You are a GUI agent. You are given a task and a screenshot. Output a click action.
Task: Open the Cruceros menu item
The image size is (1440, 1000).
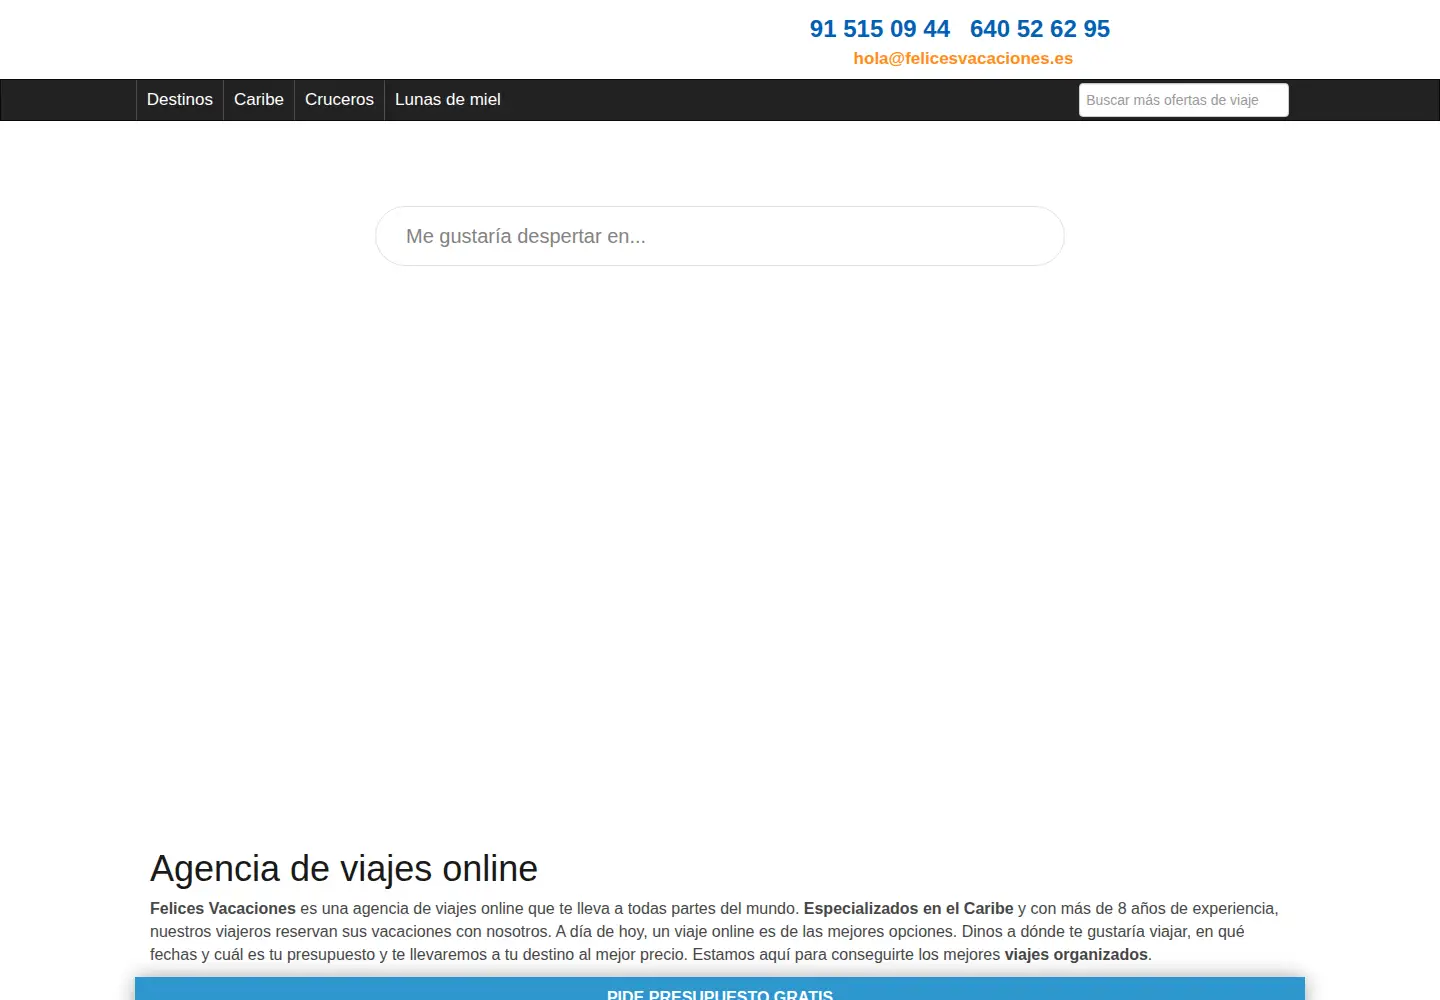(x=339, y=100)
